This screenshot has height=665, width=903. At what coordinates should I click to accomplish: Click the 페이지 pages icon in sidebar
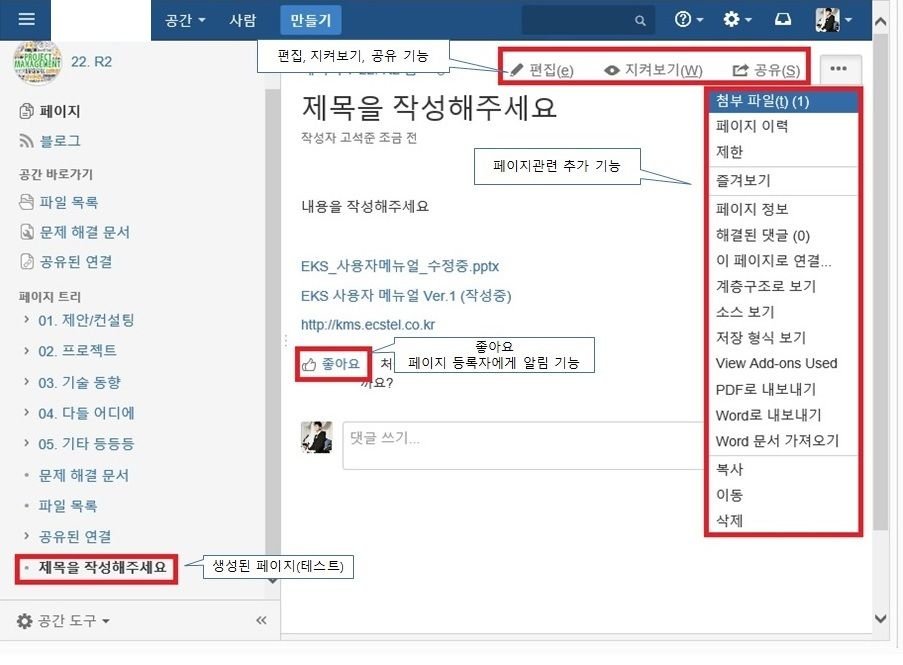[x=26, y=111]
